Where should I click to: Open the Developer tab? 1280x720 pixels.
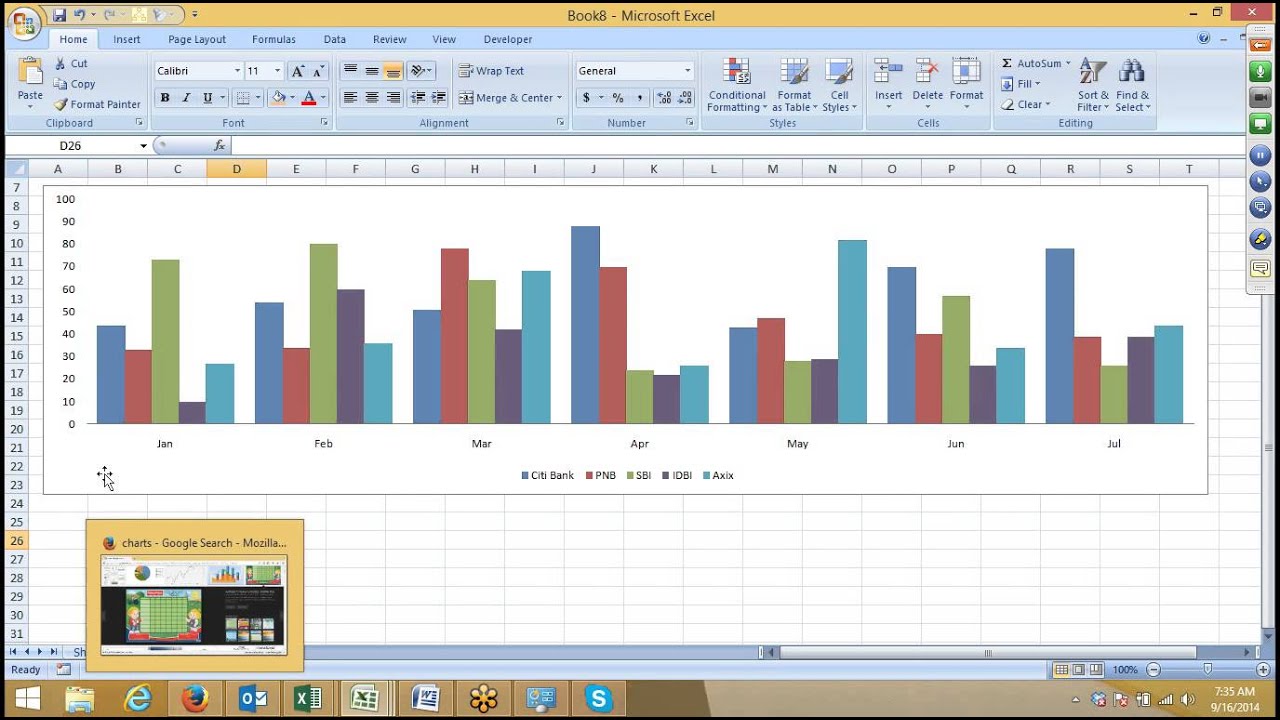(x=508, y=39)
